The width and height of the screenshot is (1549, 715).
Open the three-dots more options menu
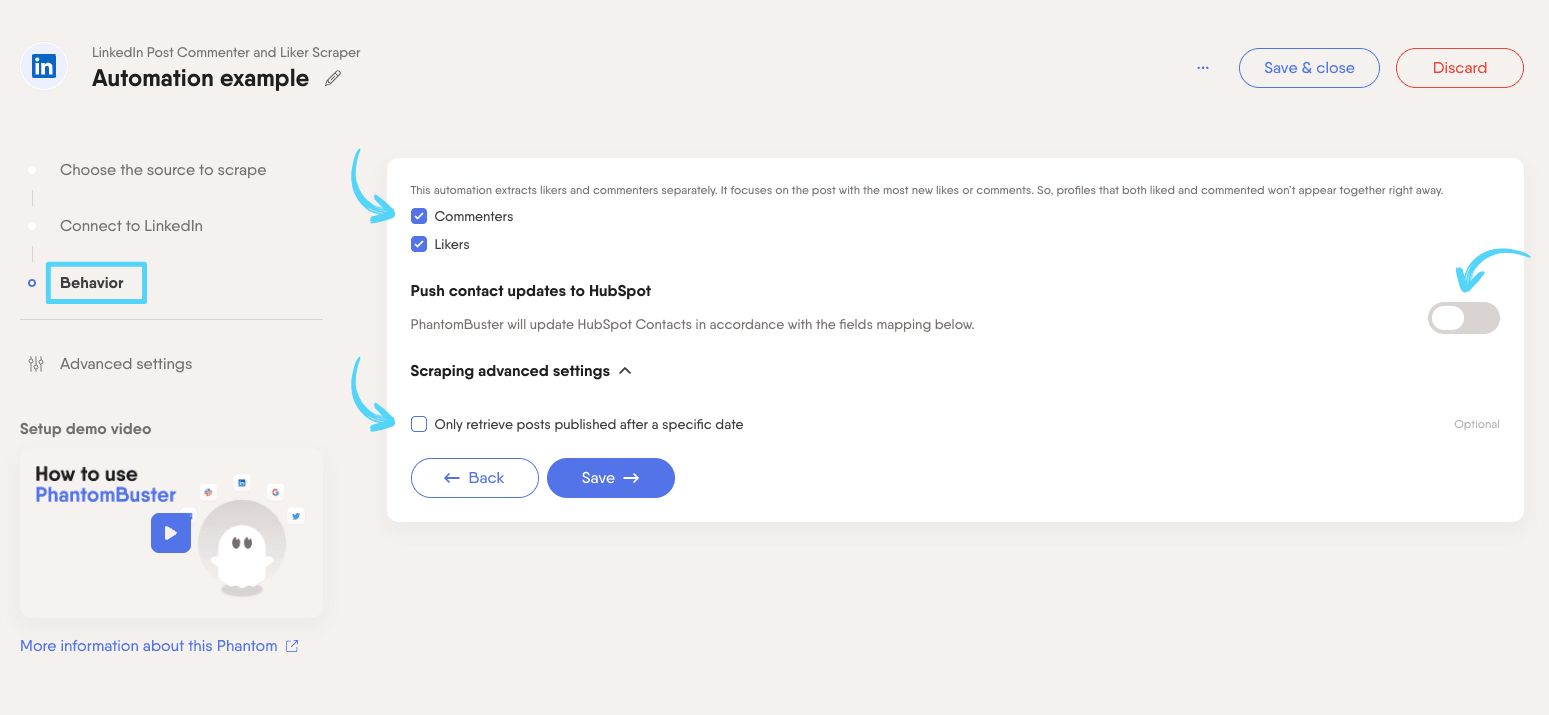pos(1203,67)
